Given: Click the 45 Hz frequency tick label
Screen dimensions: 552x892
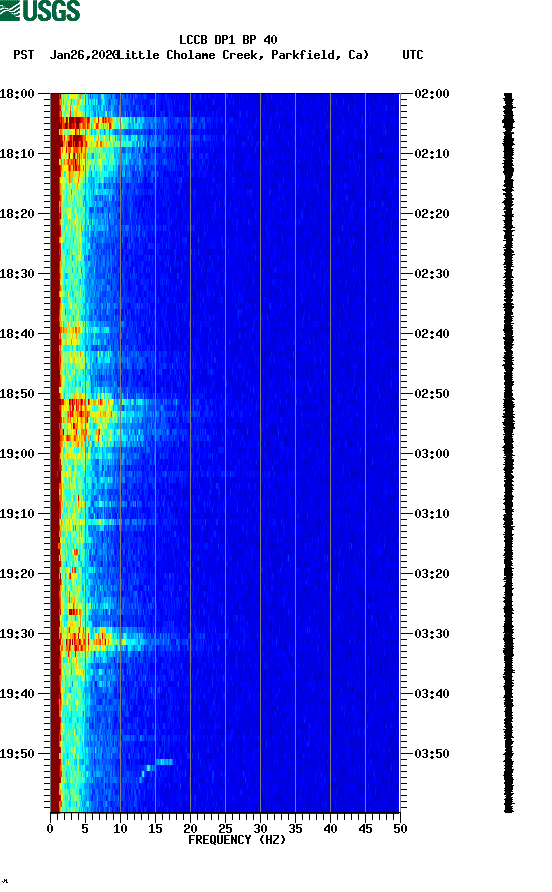Looking at the screenshot, I should pyautogui.click(x=365, y=829).
